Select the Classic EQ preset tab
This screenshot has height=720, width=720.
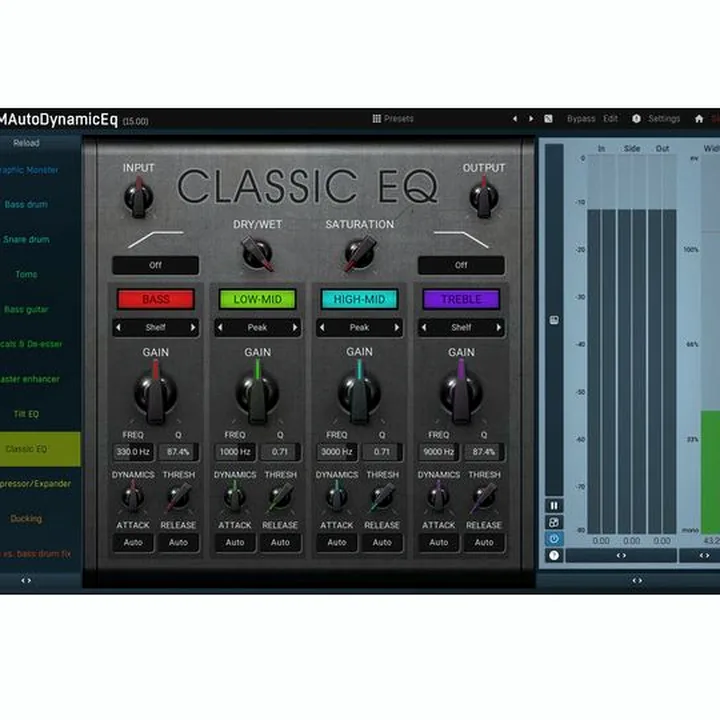click(40, 449)
